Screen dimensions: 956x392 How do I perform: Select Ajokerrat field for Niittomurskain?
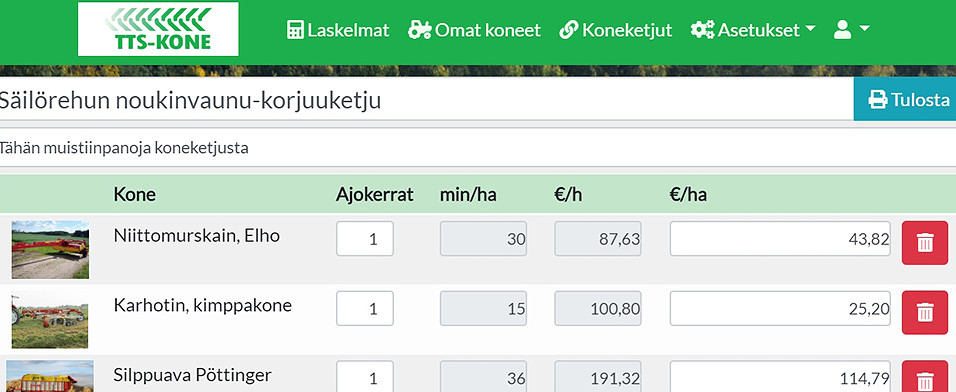365,239
